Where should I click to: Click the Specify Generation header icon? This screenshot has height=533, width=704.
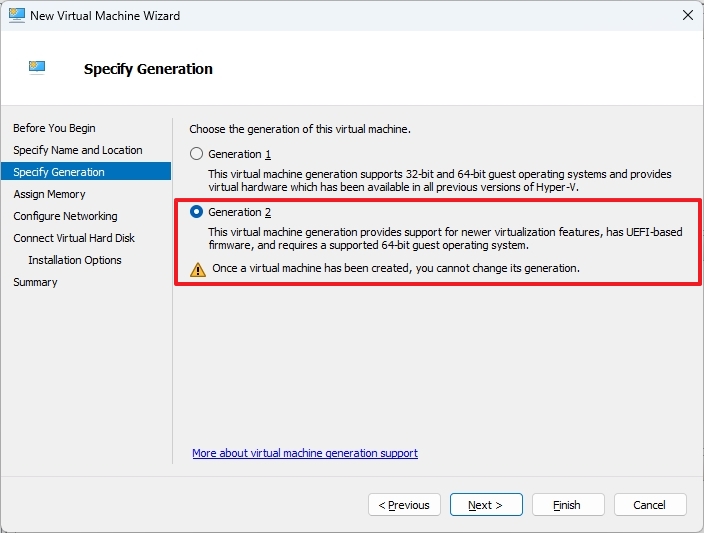click(x=37, y=68)
